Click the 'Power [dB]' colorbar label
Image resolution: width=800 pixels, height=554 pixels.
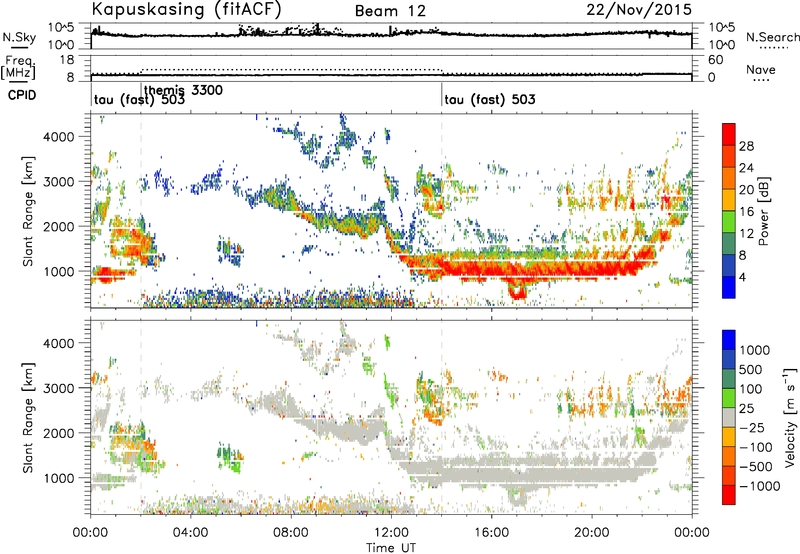click(763, 211)
